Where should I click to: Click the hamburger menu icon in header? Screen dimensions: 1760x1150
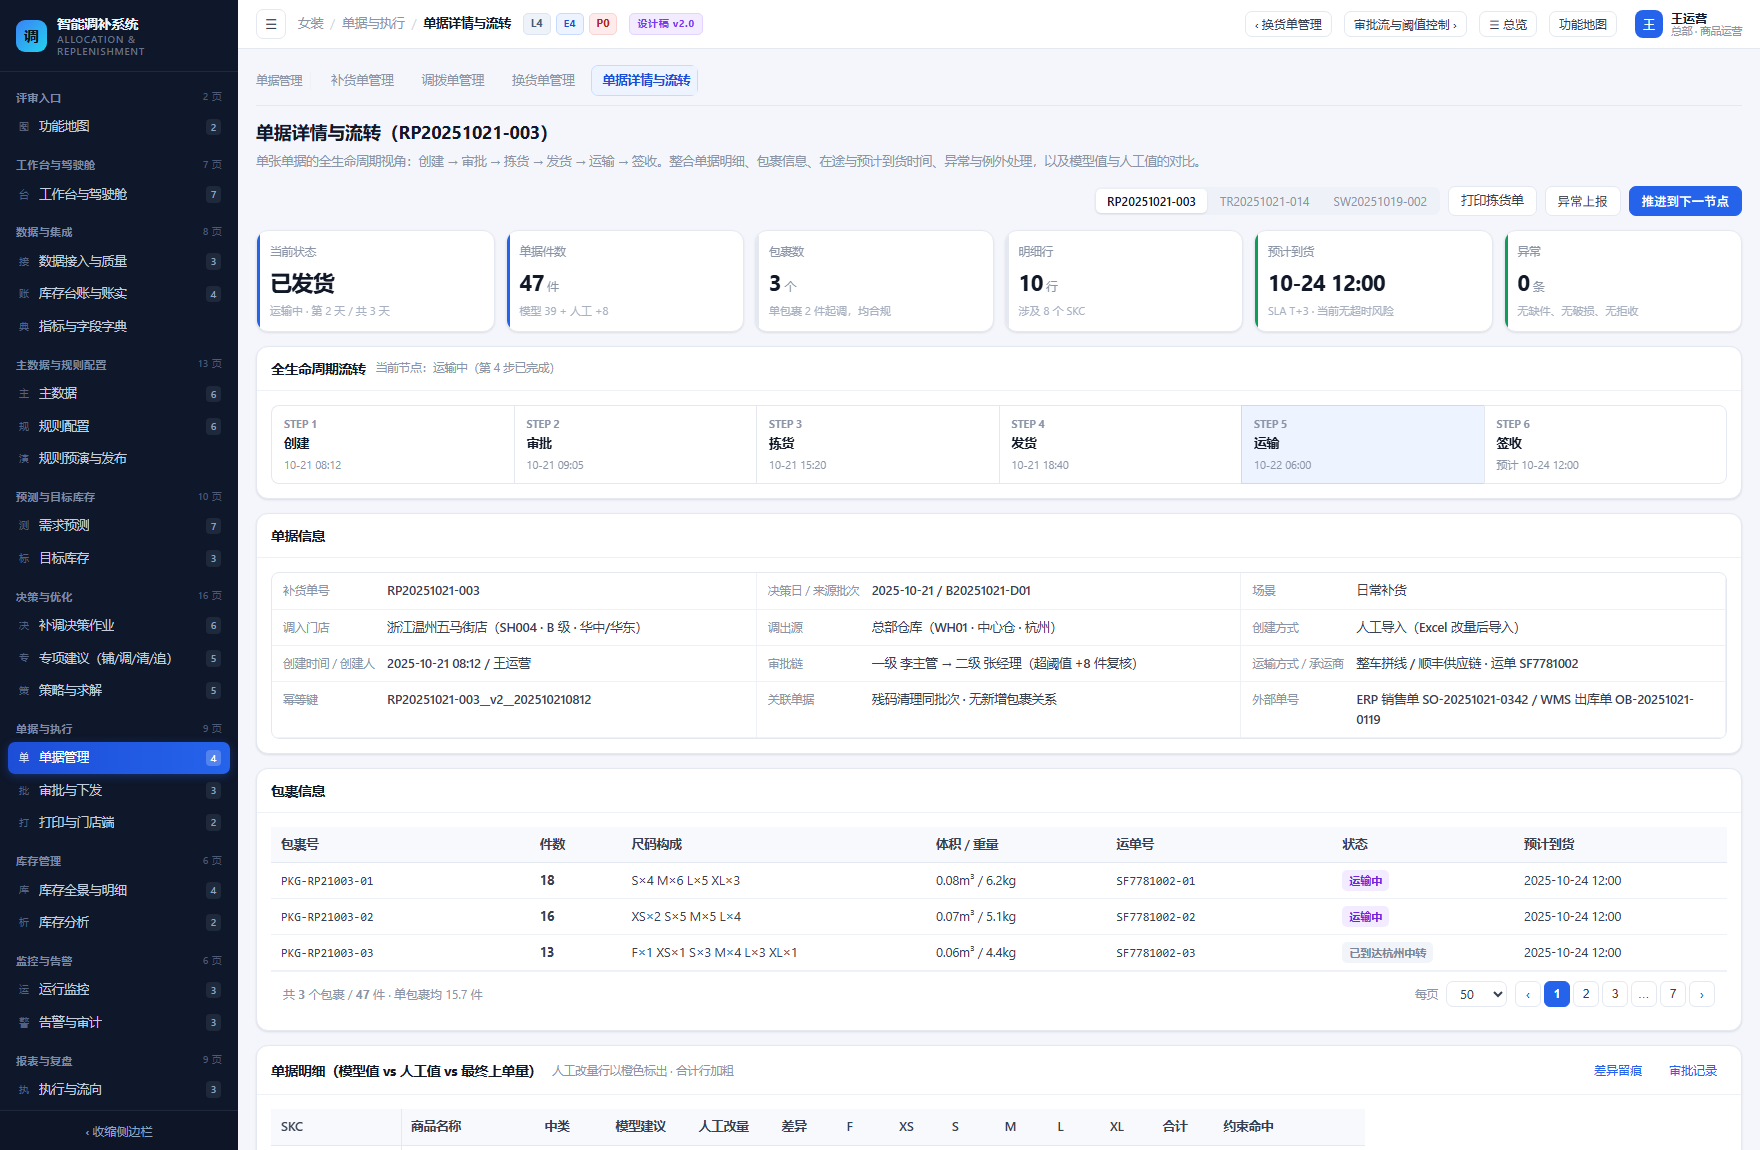(271, 24)
